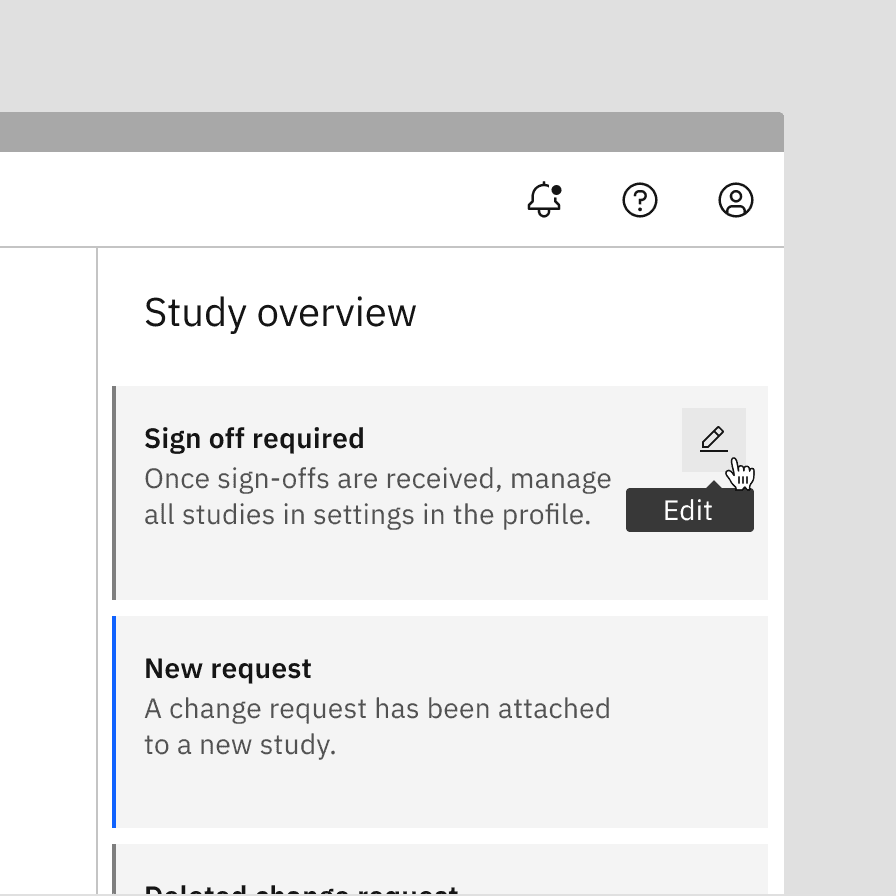The height and width of the screenshot is (896, 896).
Task: Click the vertical divider beside Study overview panel
Action: (97, 570)
